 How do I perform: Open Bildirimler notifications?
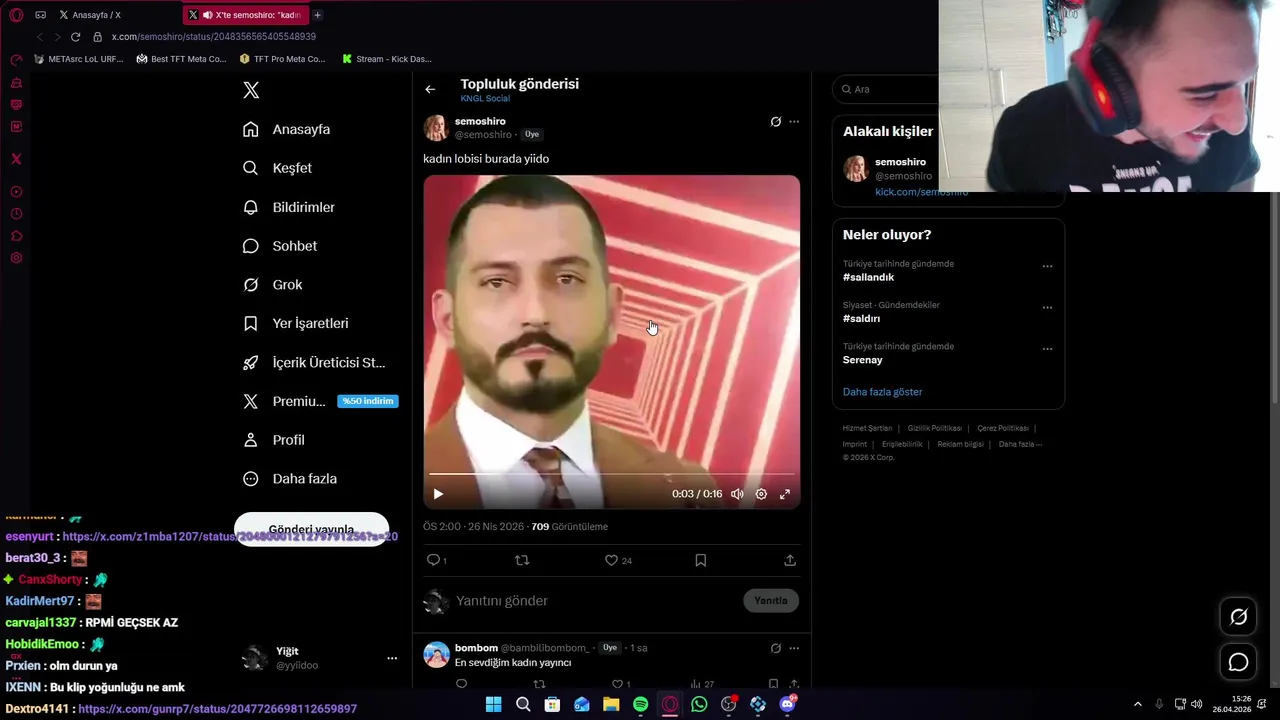pyautogui.click(x=289, y=207)
